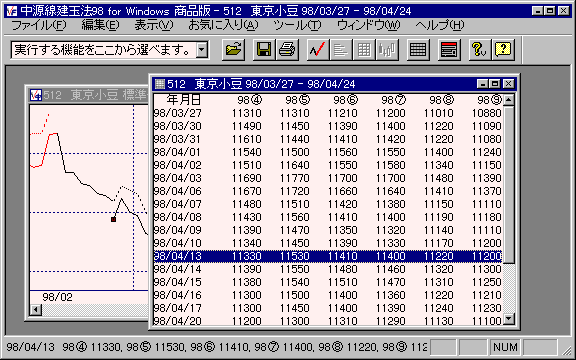Viewport: 576px width, 360px height.
Task: Click value 10880 in 98/03/27 row
Action: click(487, 113)
